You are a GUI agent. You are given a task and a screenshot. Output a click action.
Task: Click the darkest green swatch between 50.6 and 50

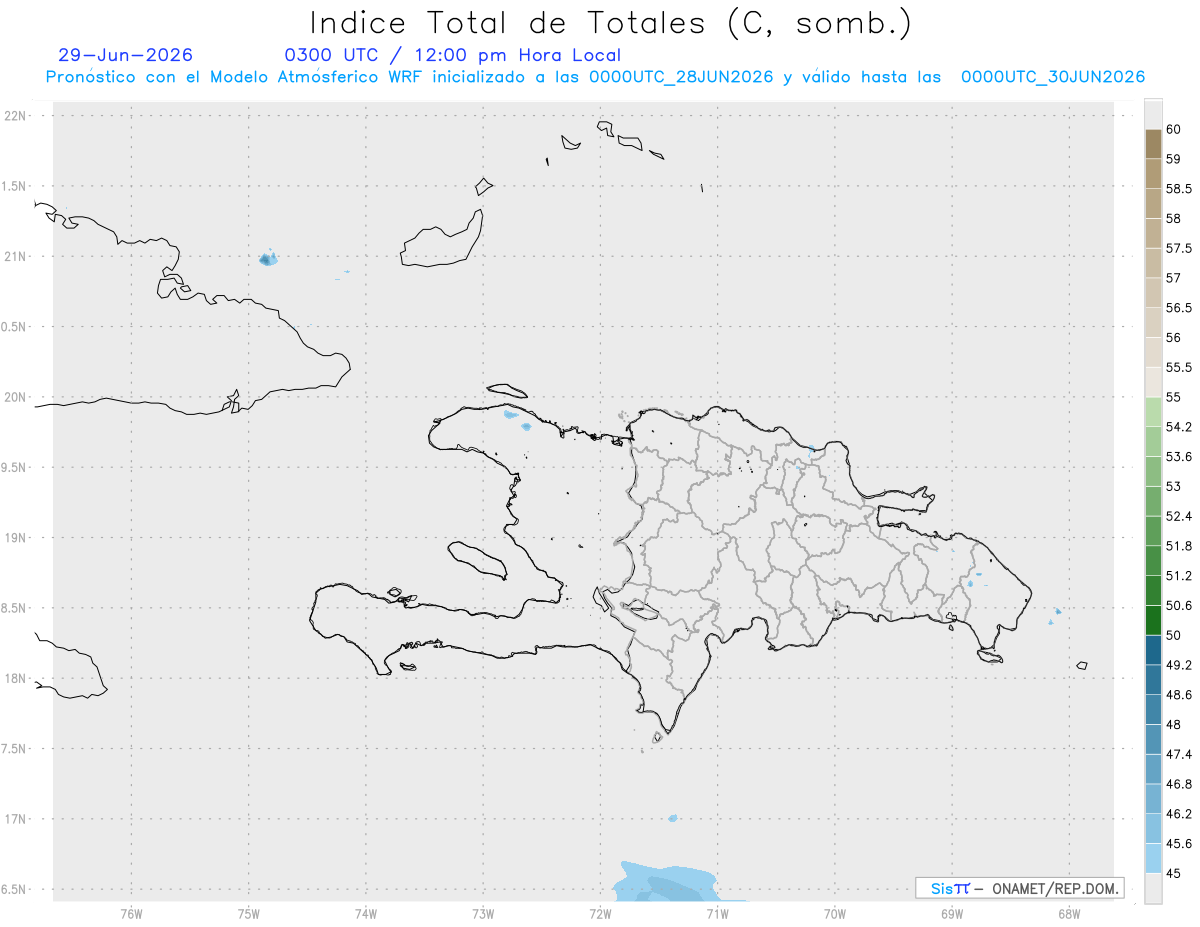click(x=1153, y=620)
